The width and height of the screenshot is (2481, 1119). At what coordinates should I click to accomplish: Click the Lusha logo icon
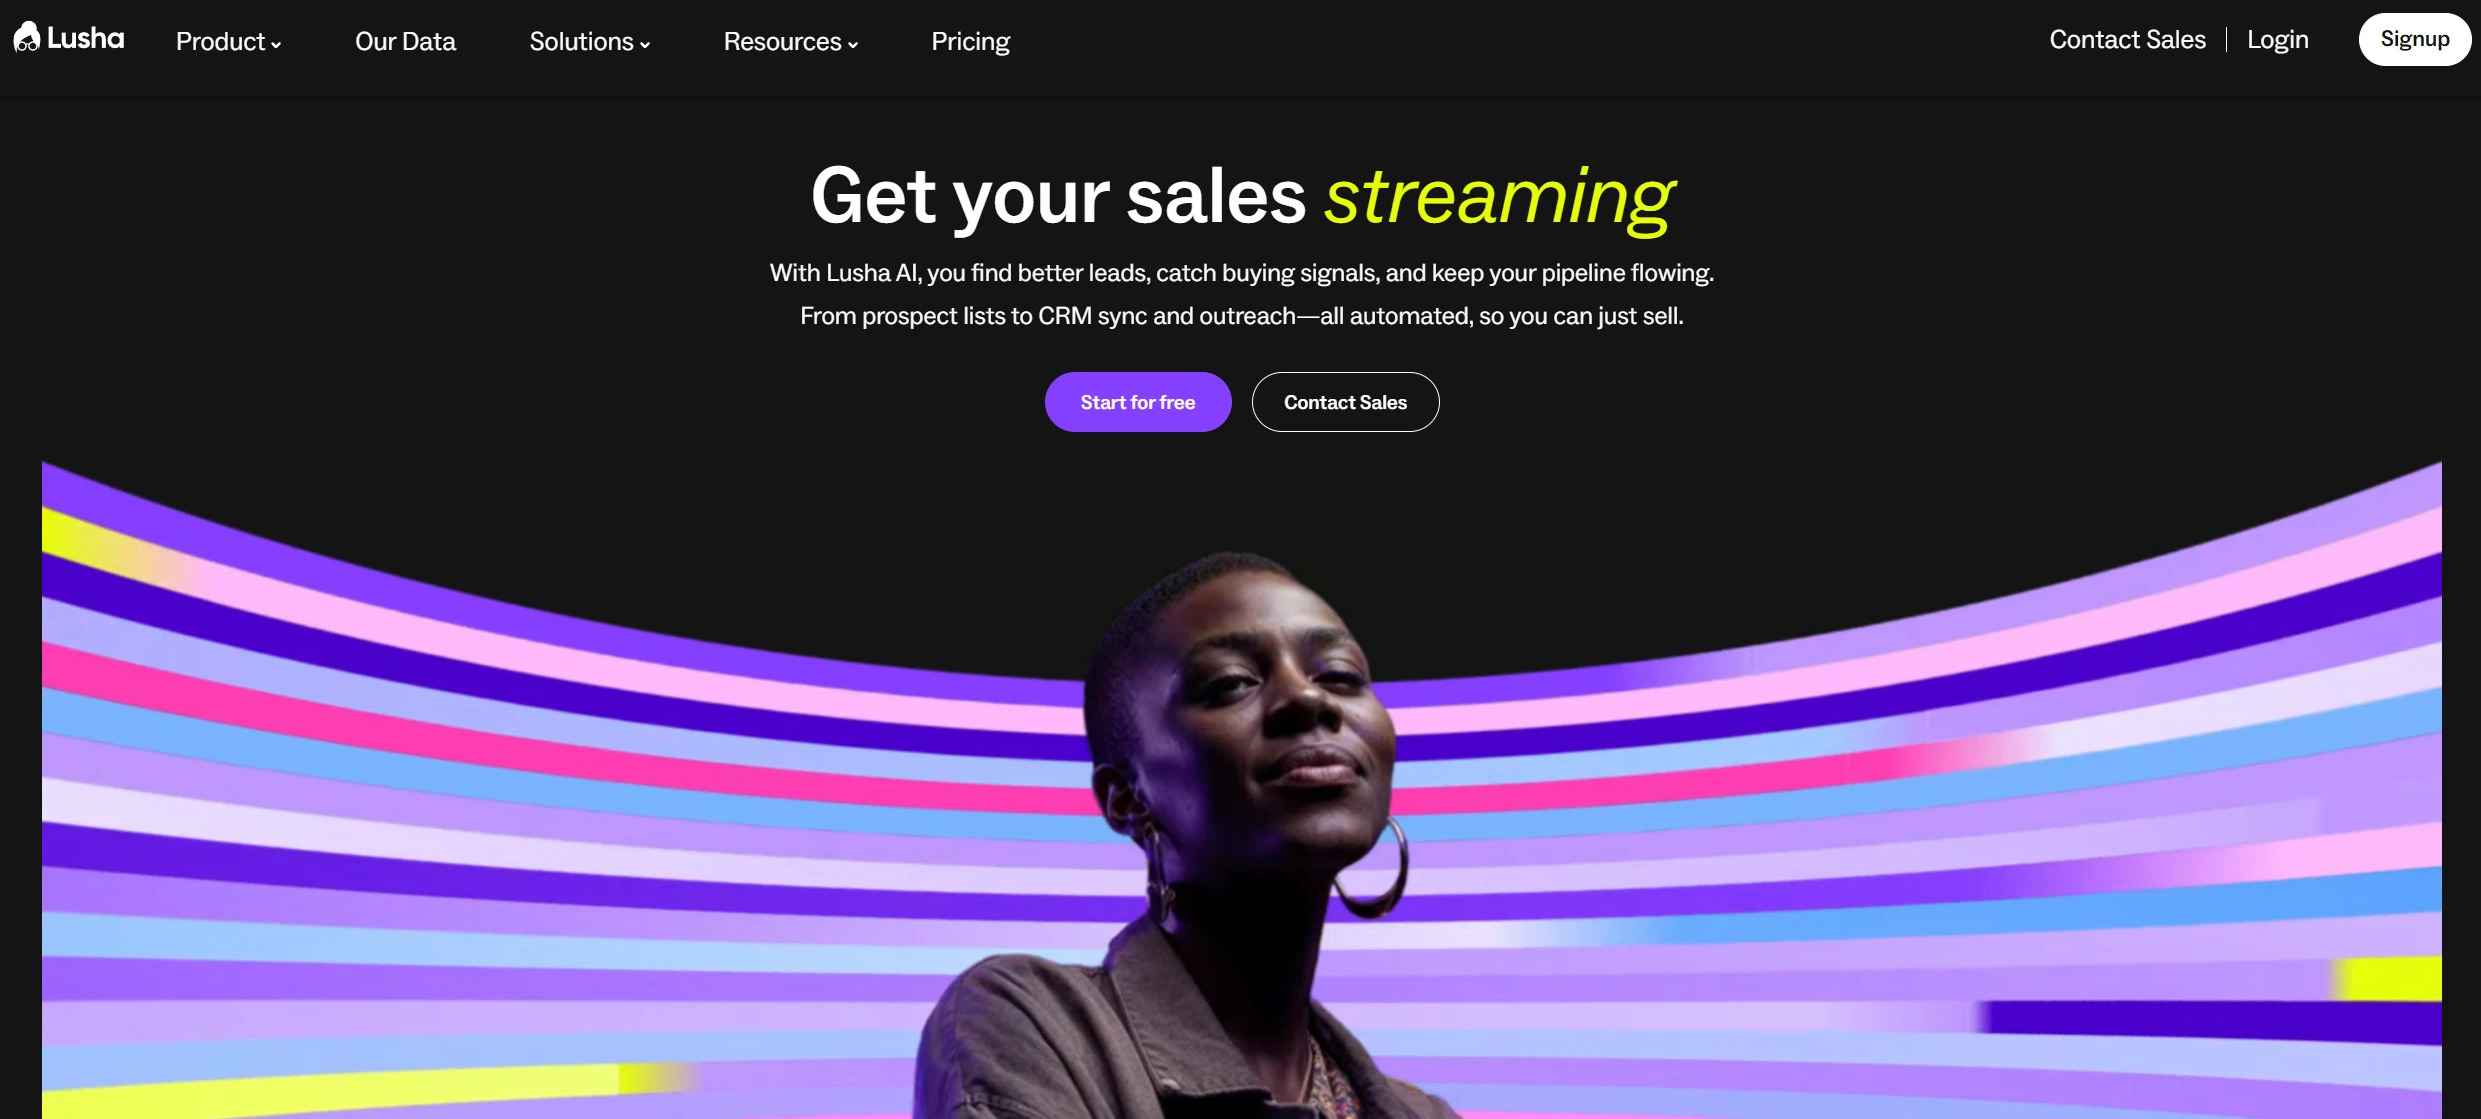coord(27,37)
